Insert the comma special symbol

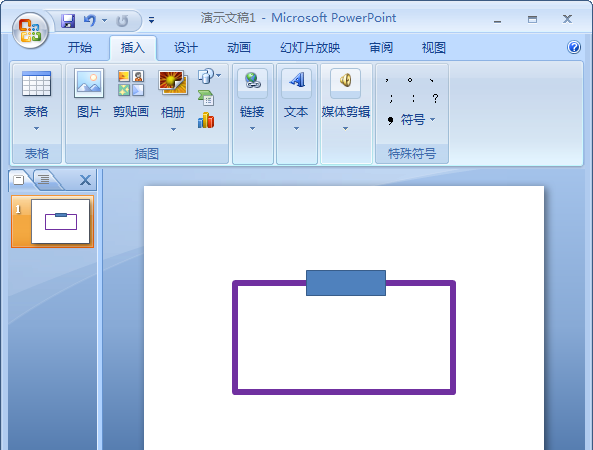[387, 80]
